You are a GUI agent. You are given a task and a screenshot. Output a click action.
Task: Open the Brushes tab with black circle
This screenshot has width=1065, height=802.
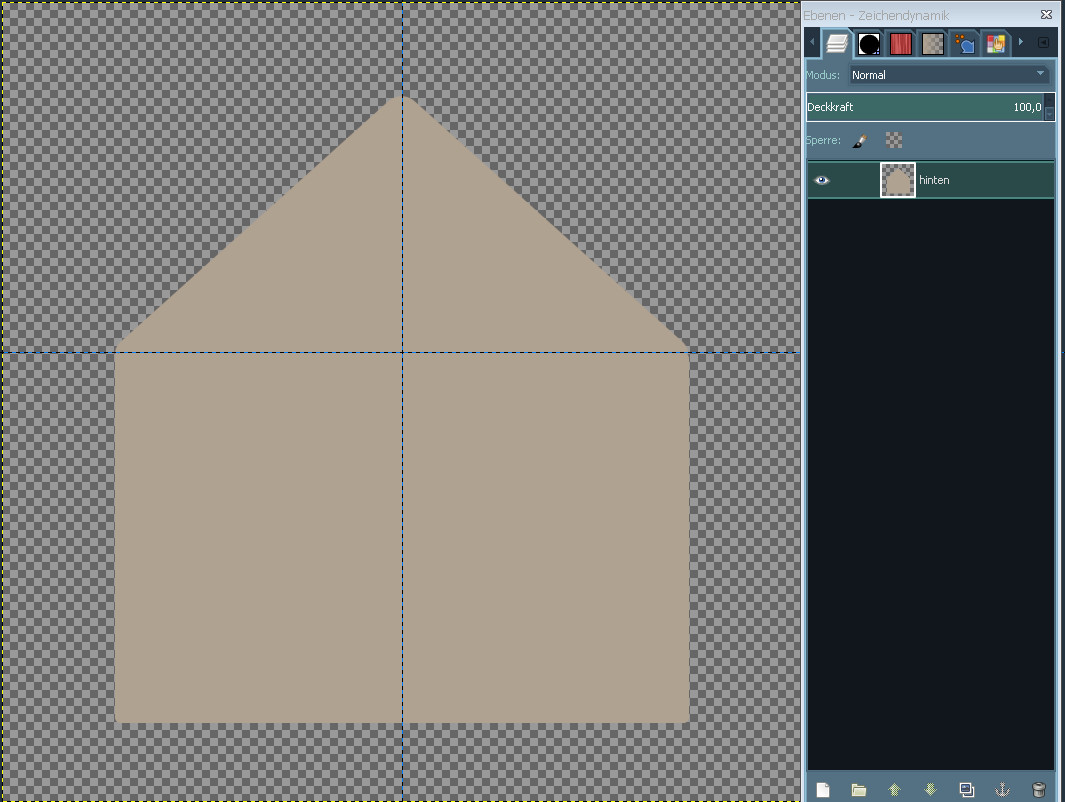click(x=869, y=43)
